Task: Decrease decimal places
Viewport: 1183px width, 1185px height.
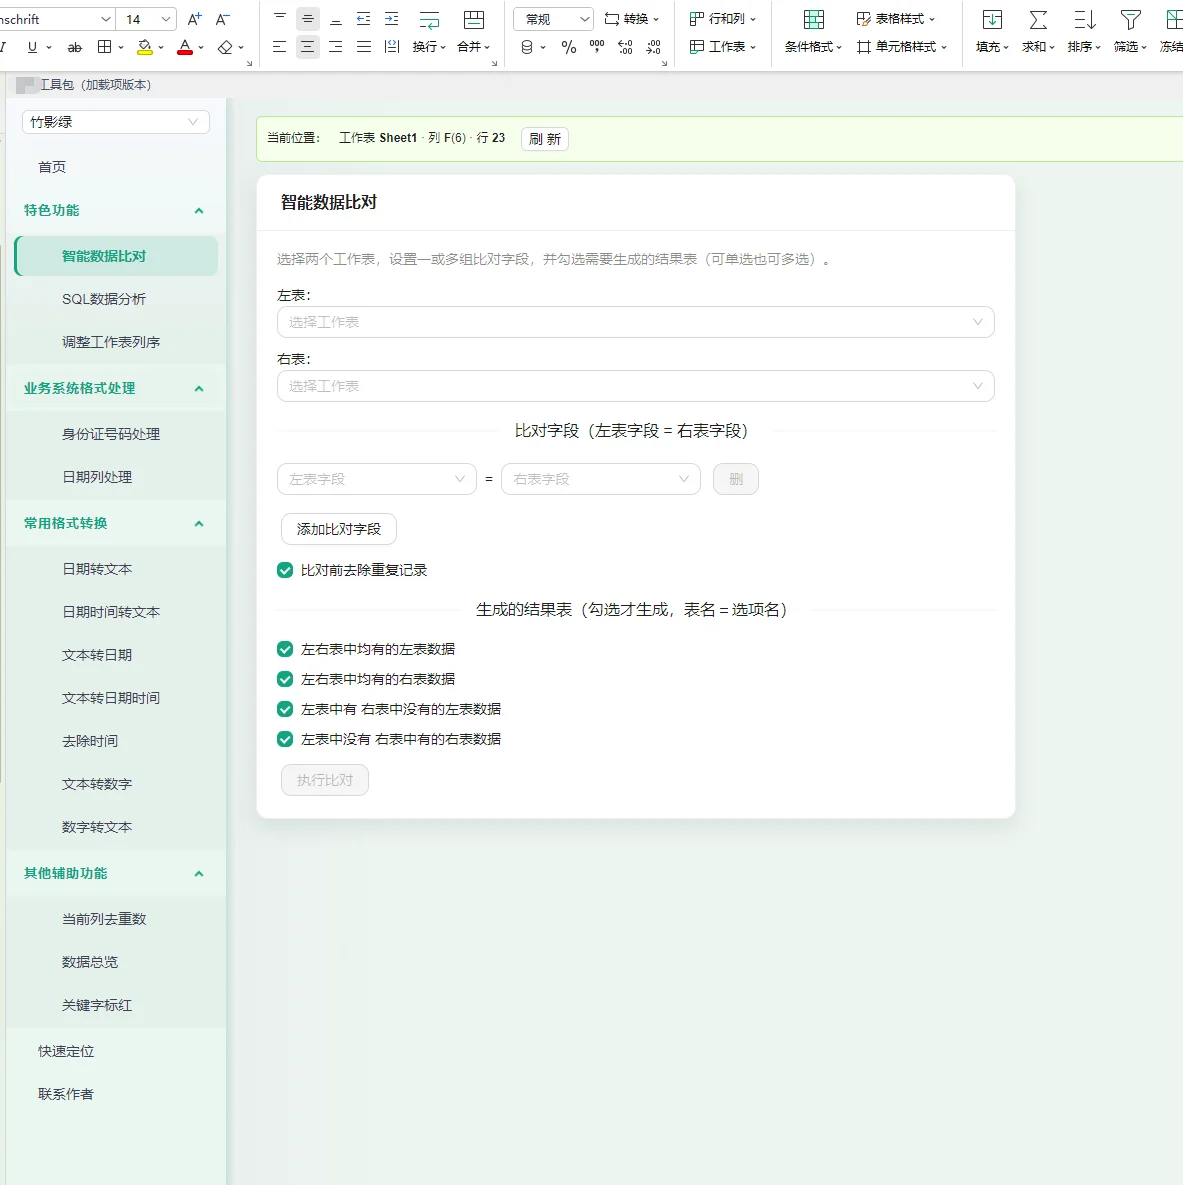Action: pos(654,47)
